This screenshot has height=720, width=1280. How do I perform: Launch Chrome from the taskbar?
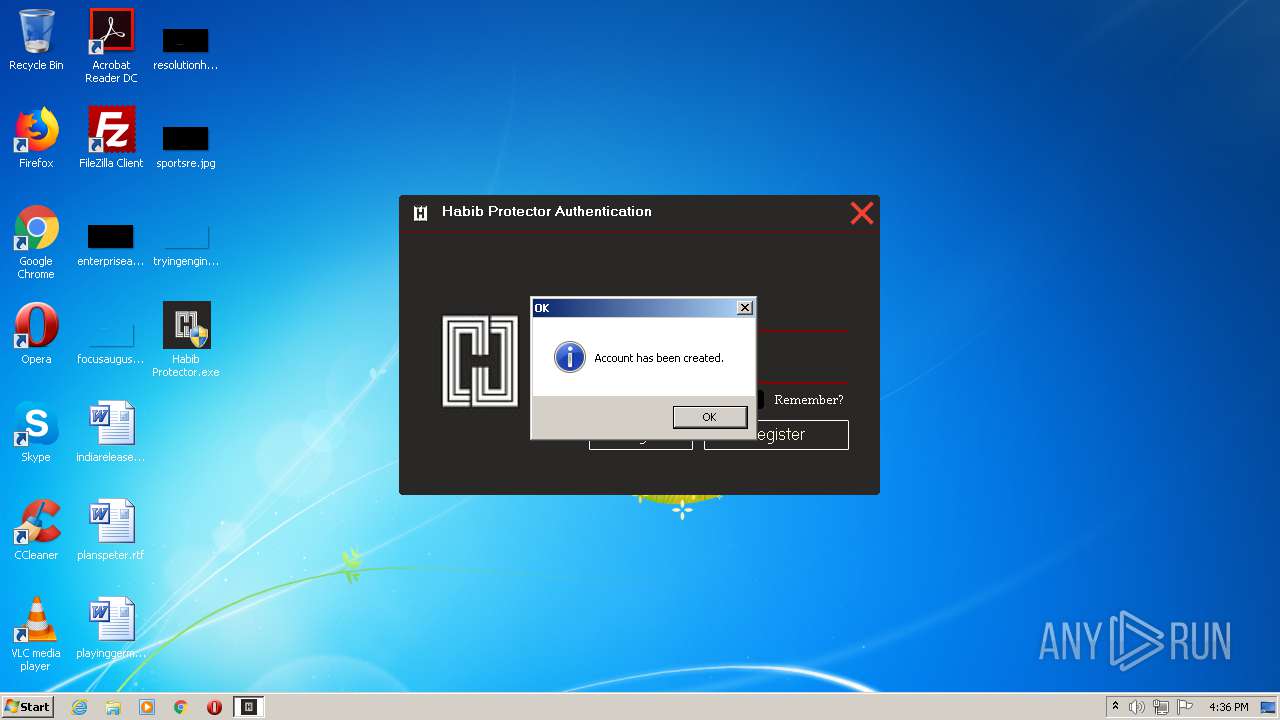[x=181, y=707]
